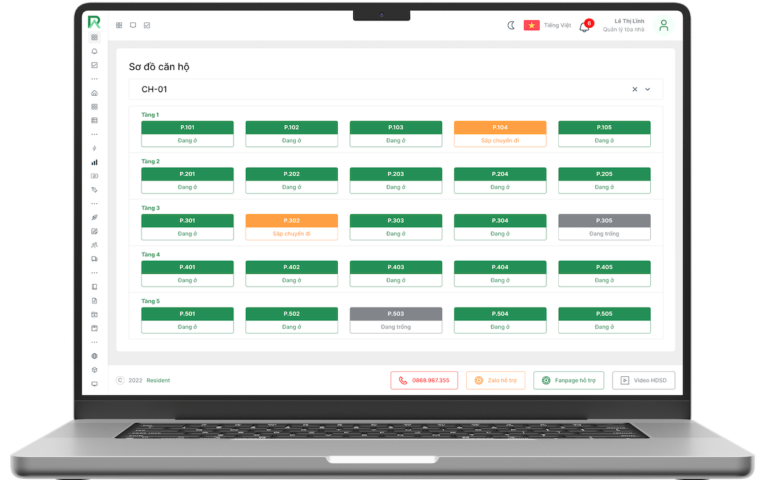770x480 pixels.
Task: Open the bar chart statistics sidebar icon
Action: [x=95, y=161]
